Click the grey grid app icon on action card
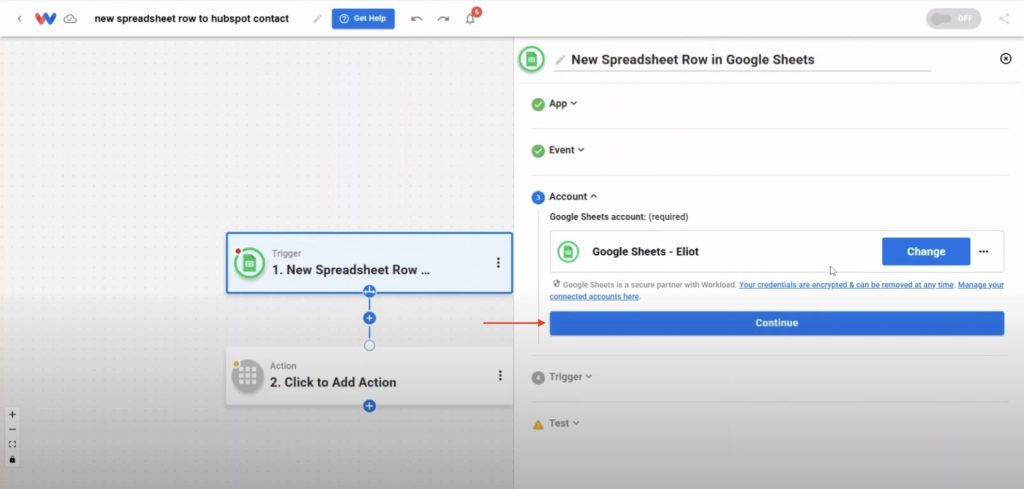 (x=248, y=376)
